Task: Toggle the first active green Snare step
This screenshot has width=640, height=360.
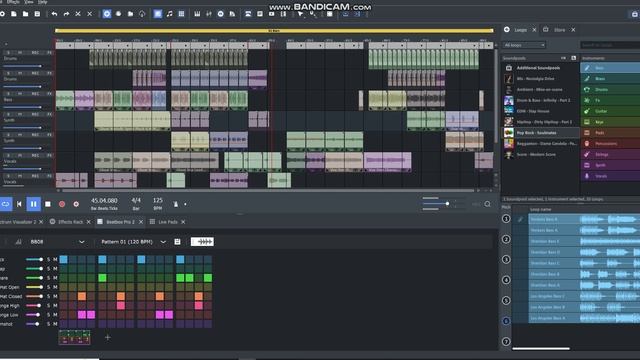Action: (x=102, y=278)
